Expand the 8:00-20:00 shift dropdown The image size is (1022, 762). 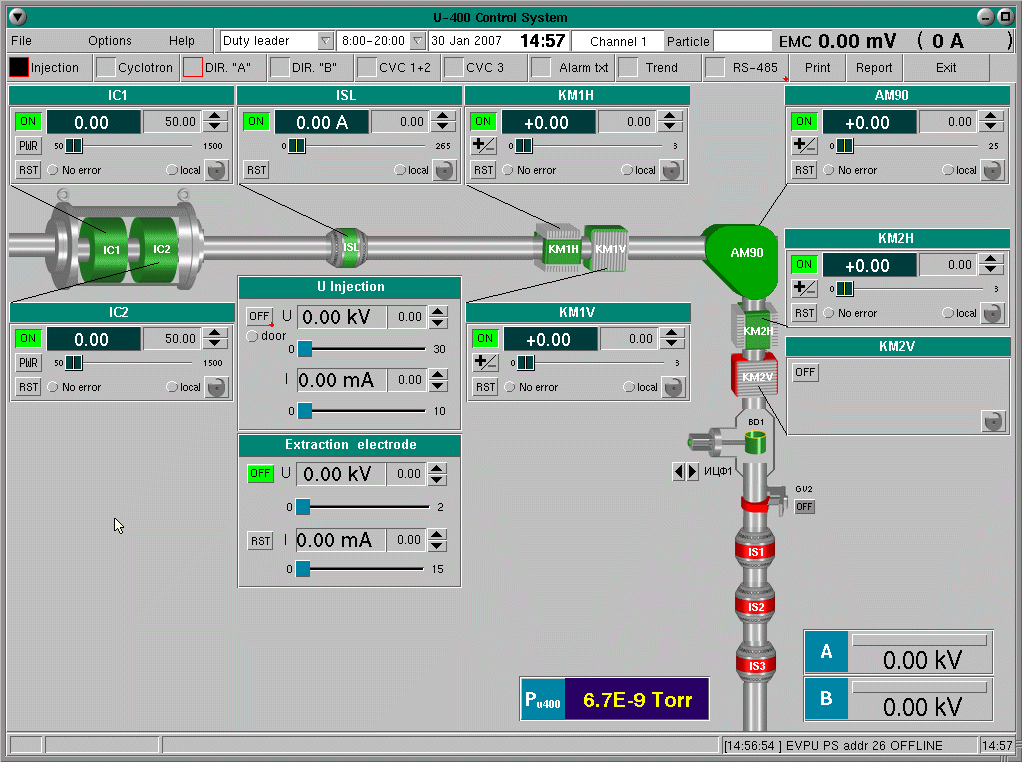tap(417, 41)
